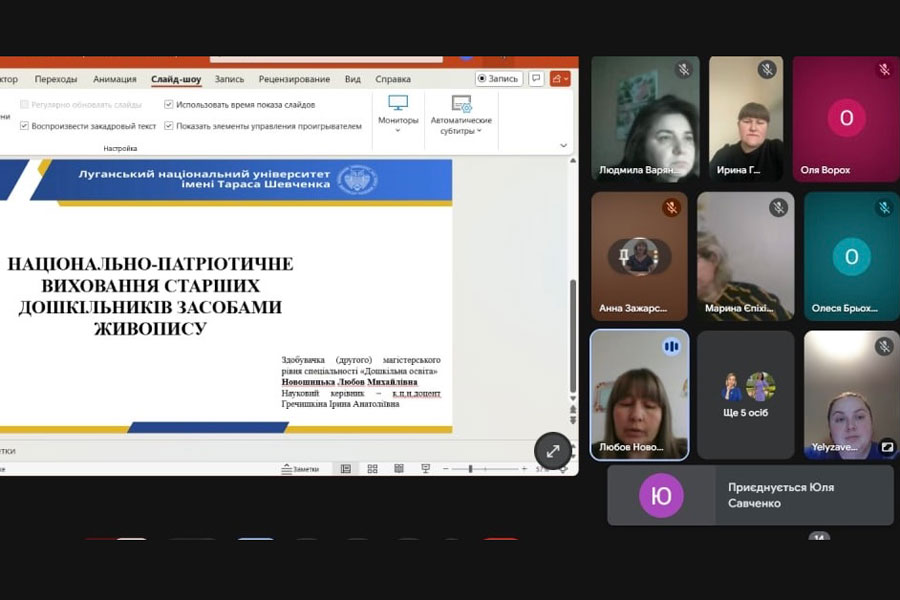This screenshot has height=600, width=900.
Task: Open the 'Ще 5 осіб' participants tile
Action: tap(745, 395)
